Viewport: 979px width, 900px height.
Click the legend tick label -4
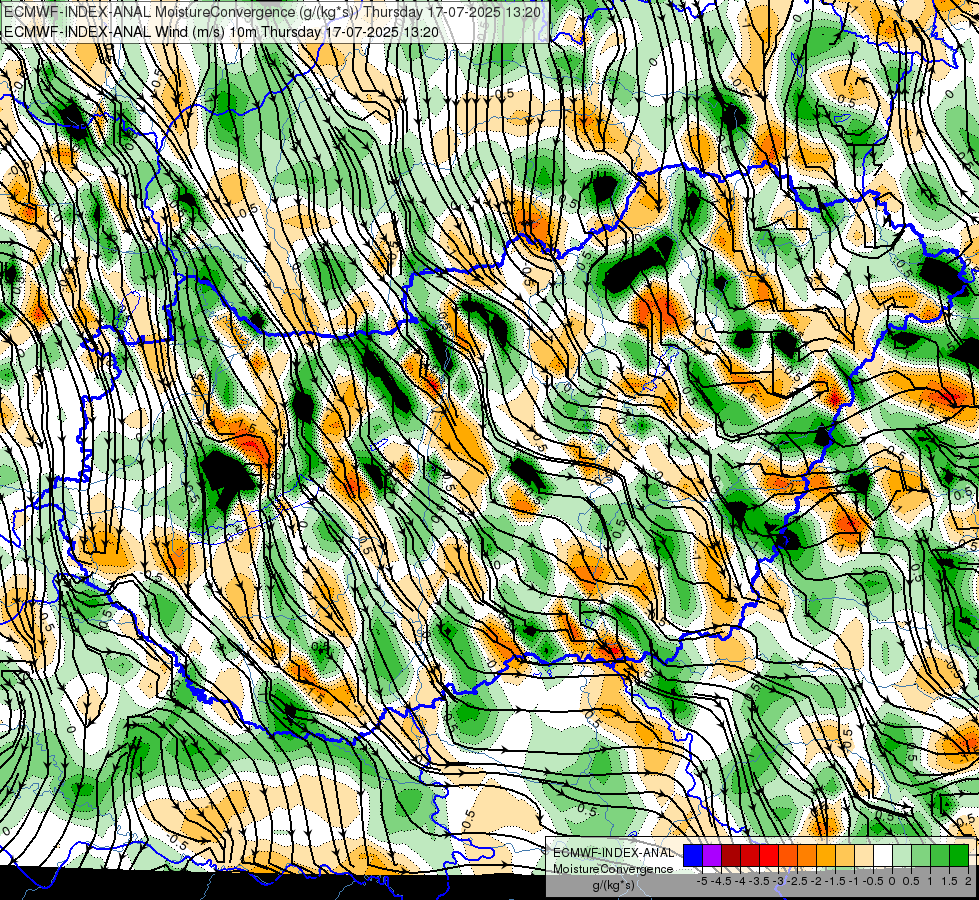coord(740,881)
